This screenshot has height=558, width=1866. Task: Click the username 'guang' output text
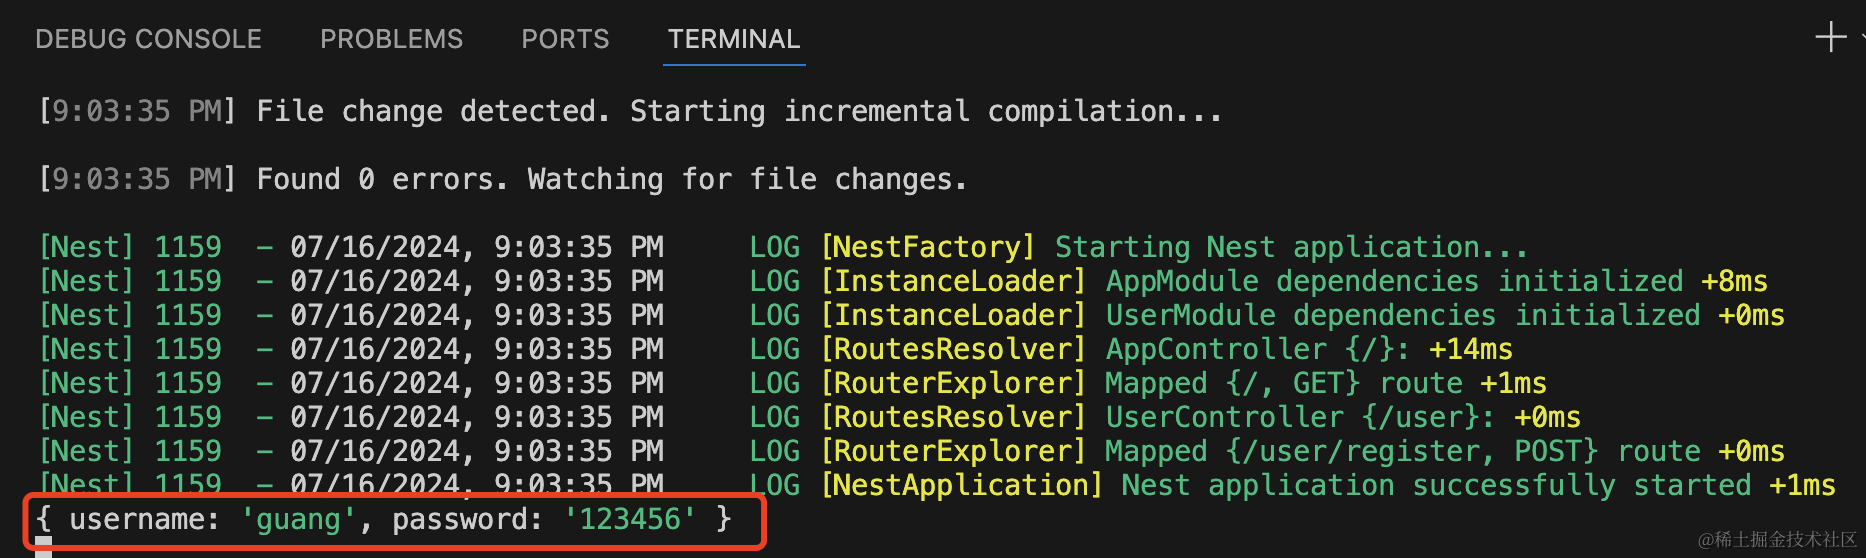coord(298,519)
